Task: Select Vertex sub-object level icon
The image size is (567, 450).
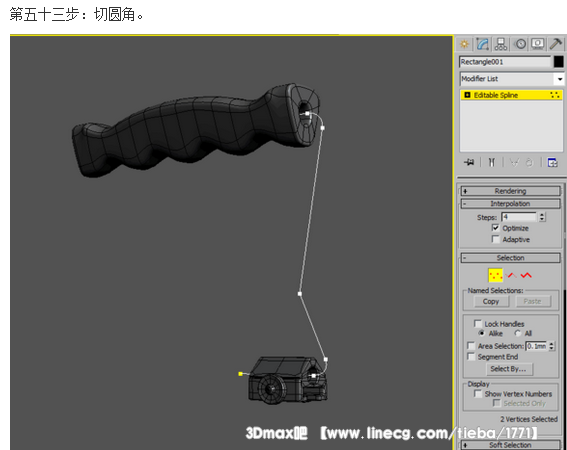Action: [495, 275]
